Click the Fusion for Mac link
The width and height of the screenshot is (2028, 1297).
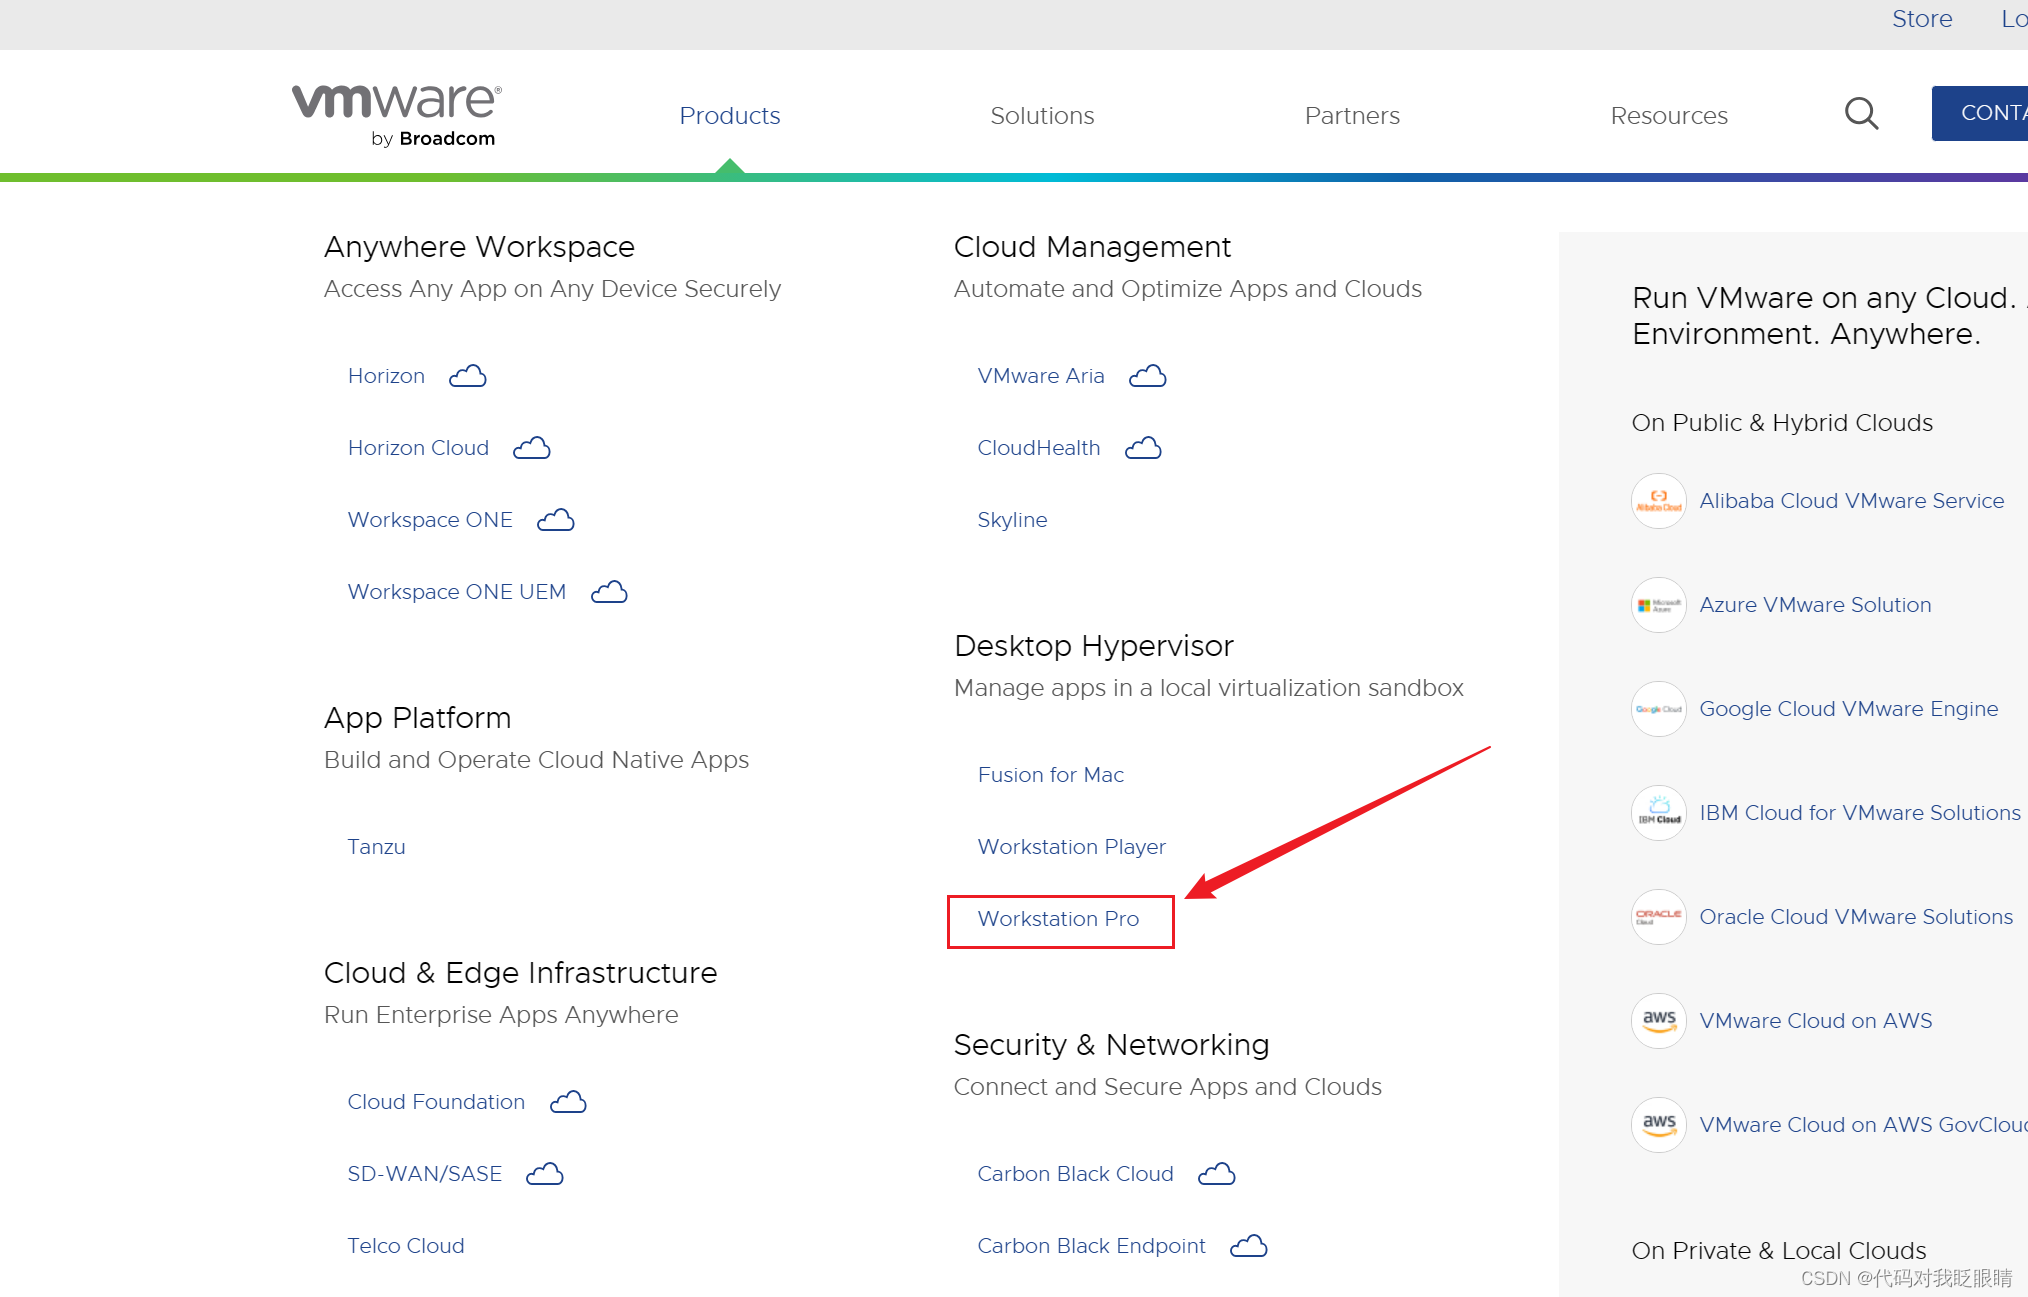click(x=1048, y=773)
